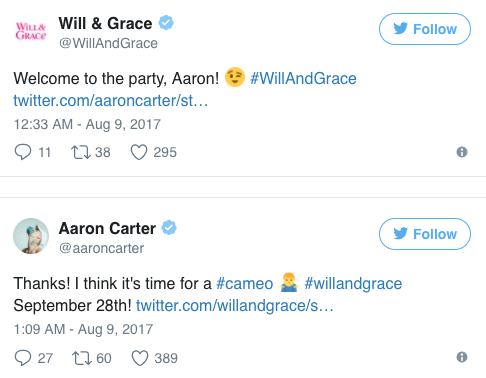Open the lowercase #willandgrace hashtag
The image size is (486, 378).
pyautogui.click(x=353, y=284)
